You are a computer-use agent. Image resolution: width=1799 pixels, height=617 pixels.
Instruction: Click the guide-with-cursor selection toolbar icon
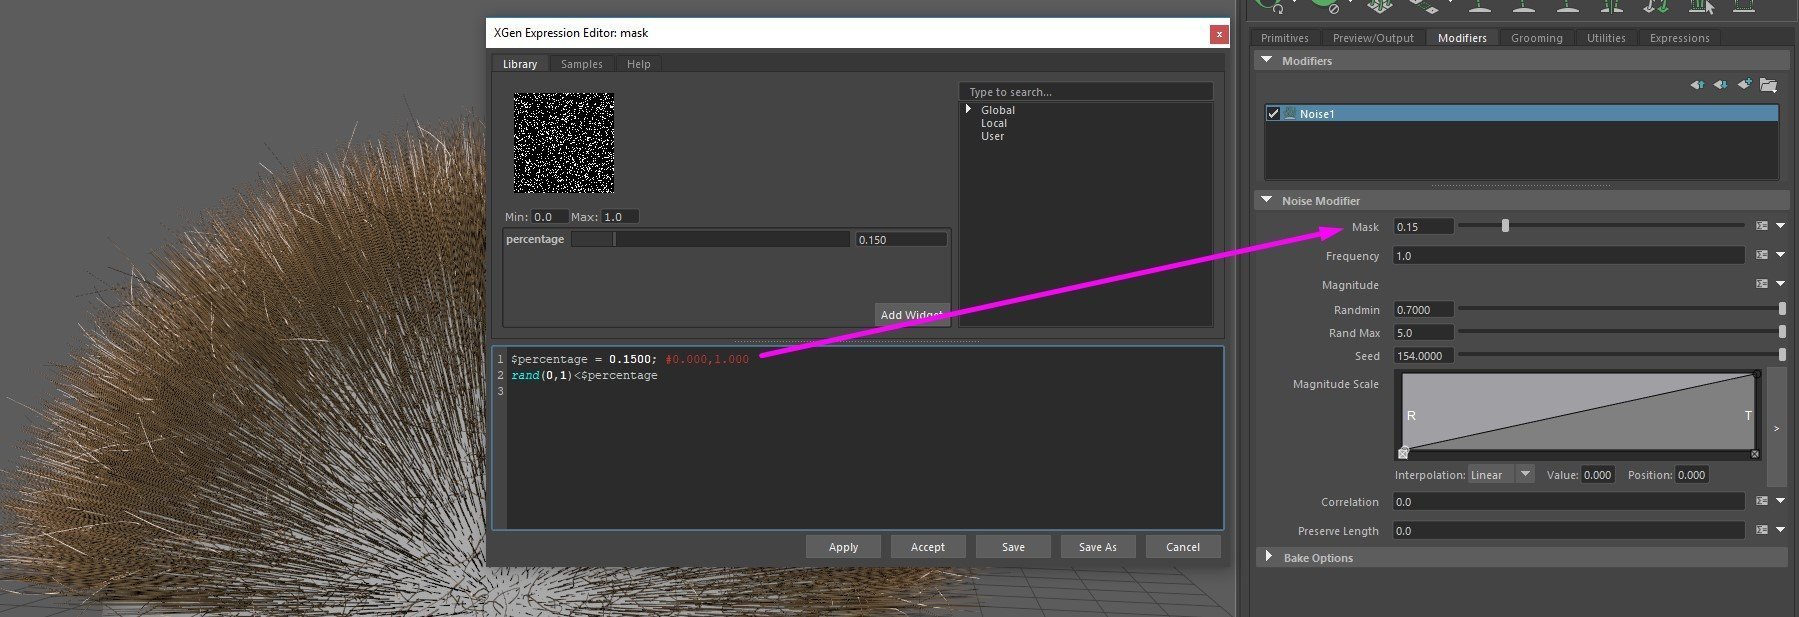(1702, 6)
